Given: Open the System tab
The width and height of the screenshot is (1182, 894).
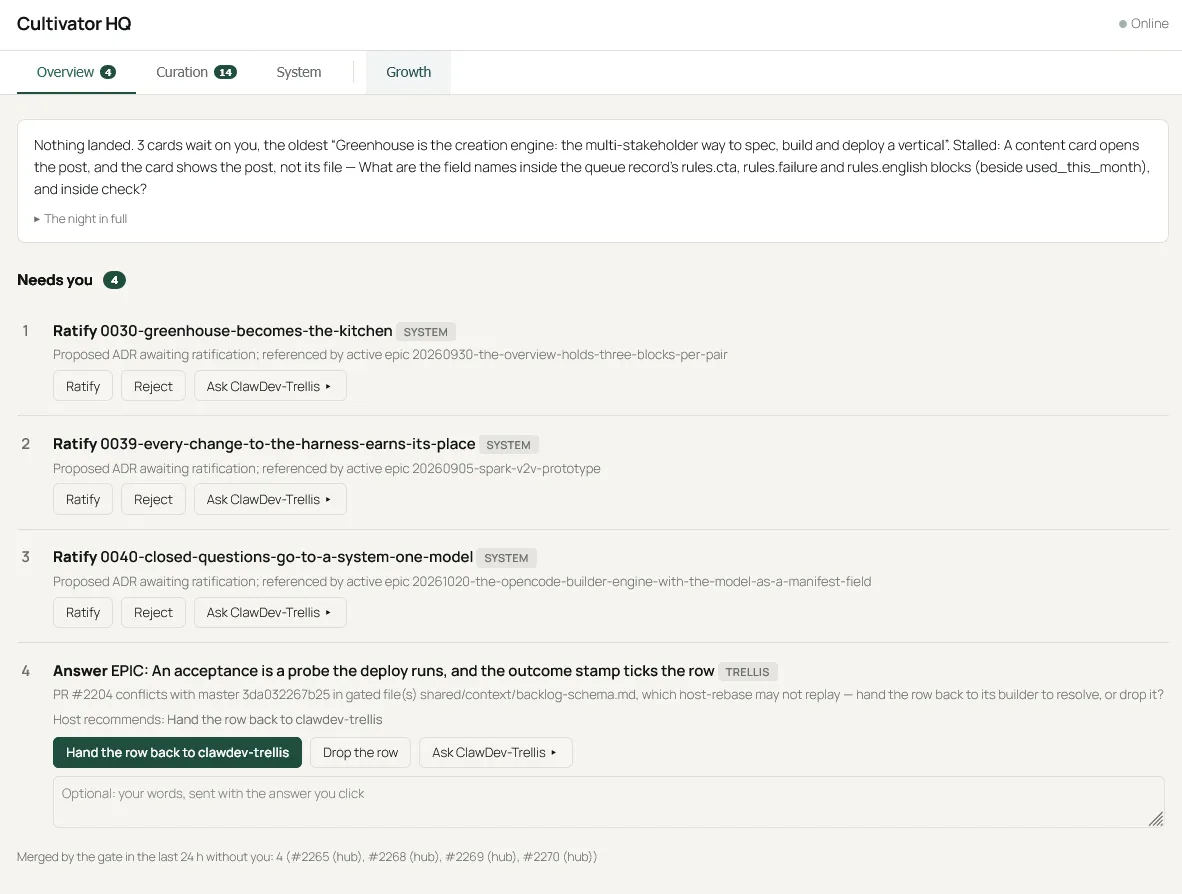Looking at the screenshot, I should 299,72.
